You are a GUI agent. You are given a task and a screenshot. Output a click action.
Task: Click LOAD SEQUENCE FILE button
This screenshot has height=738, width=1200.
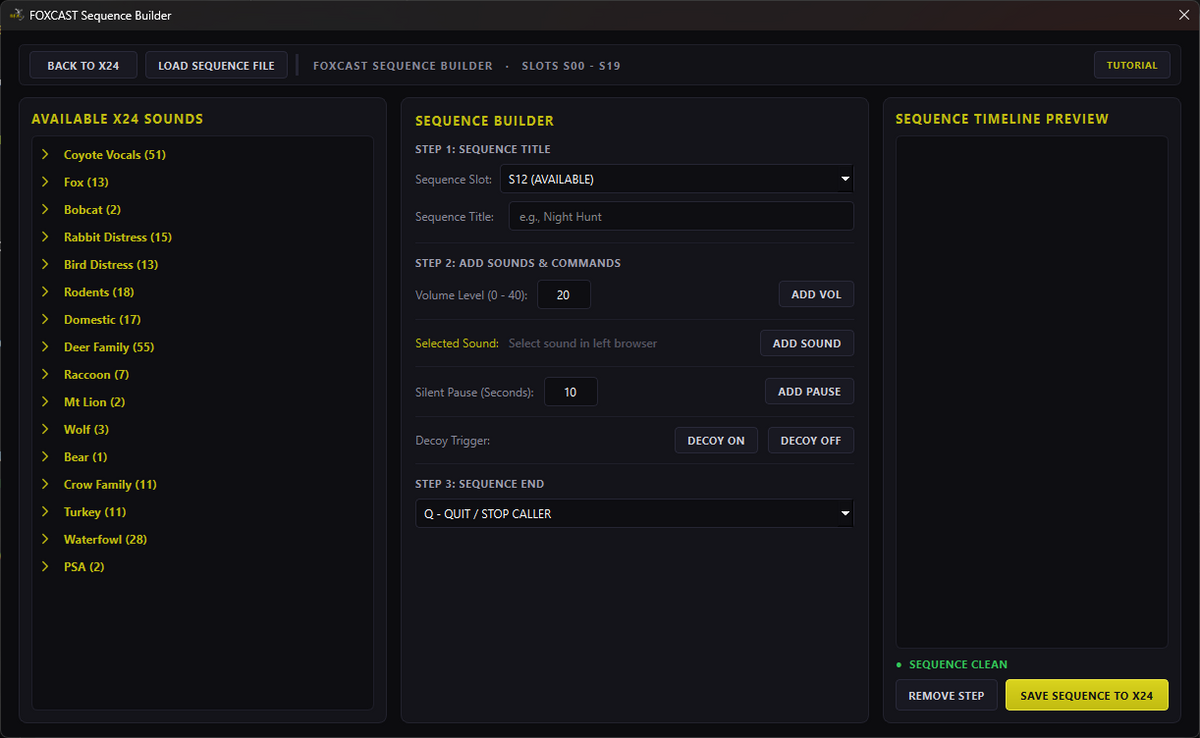pyautogui.click(x=216, y=65)
